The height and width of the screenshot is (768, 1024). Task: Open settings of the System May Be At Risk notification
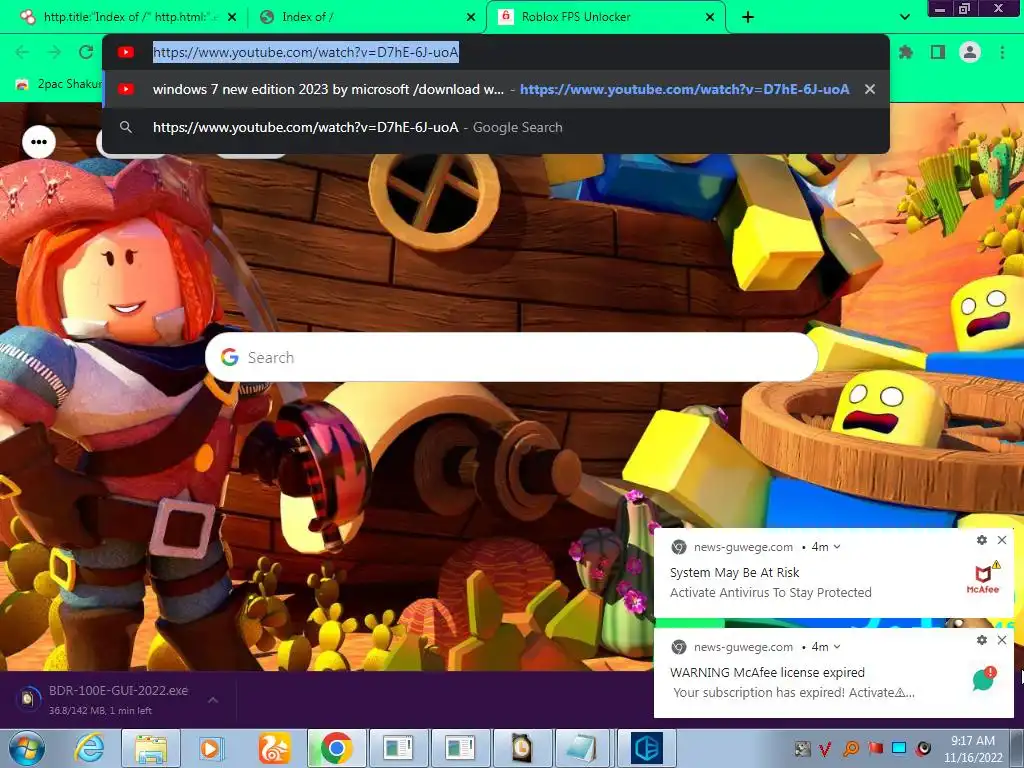(982, 540)
